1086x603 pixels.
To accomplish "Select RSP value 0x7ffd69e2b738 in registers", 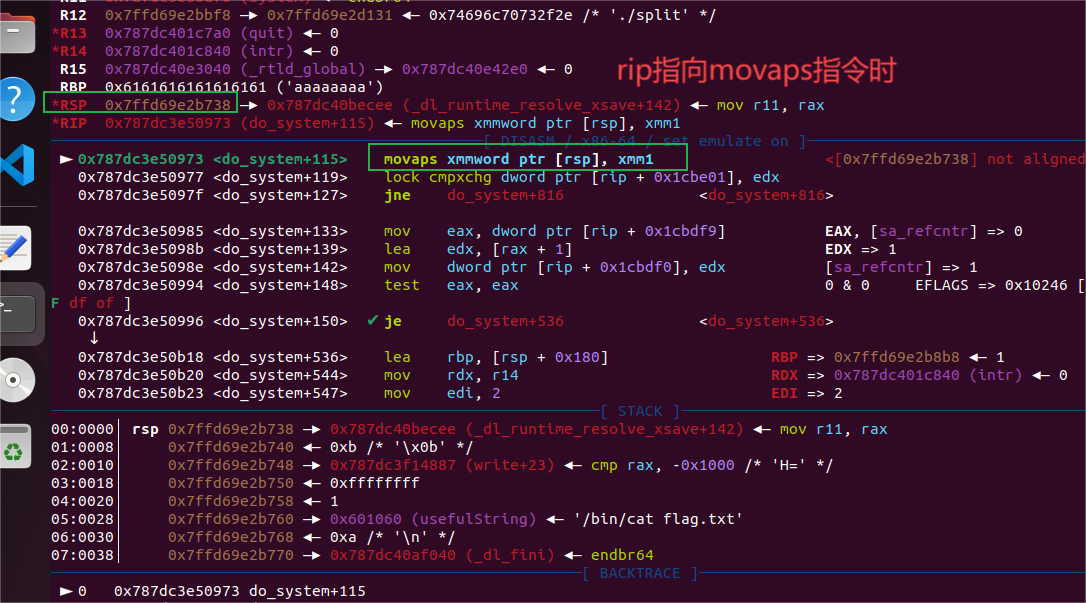I will [x=168, y=105].
